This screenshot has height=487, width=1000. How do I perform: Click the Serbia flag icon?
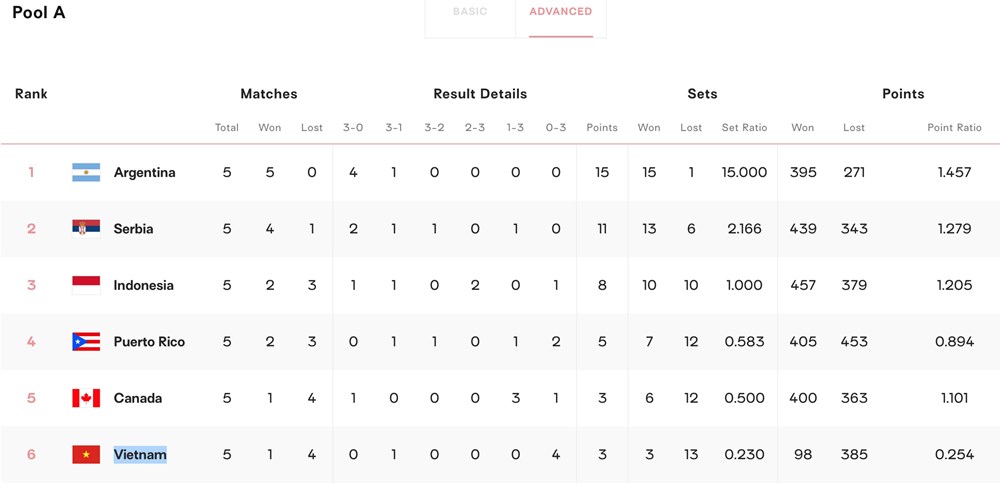(86, 229)
